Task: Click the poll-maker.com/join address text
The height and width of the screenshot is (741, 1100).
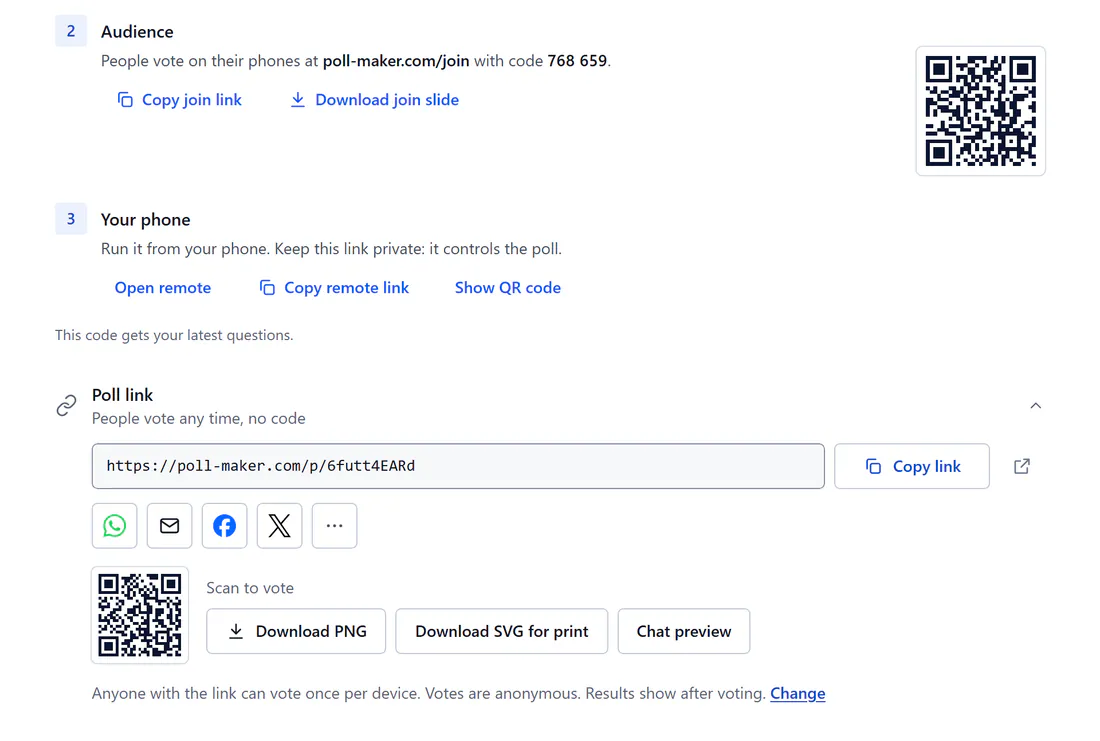Action: [396, 61]
